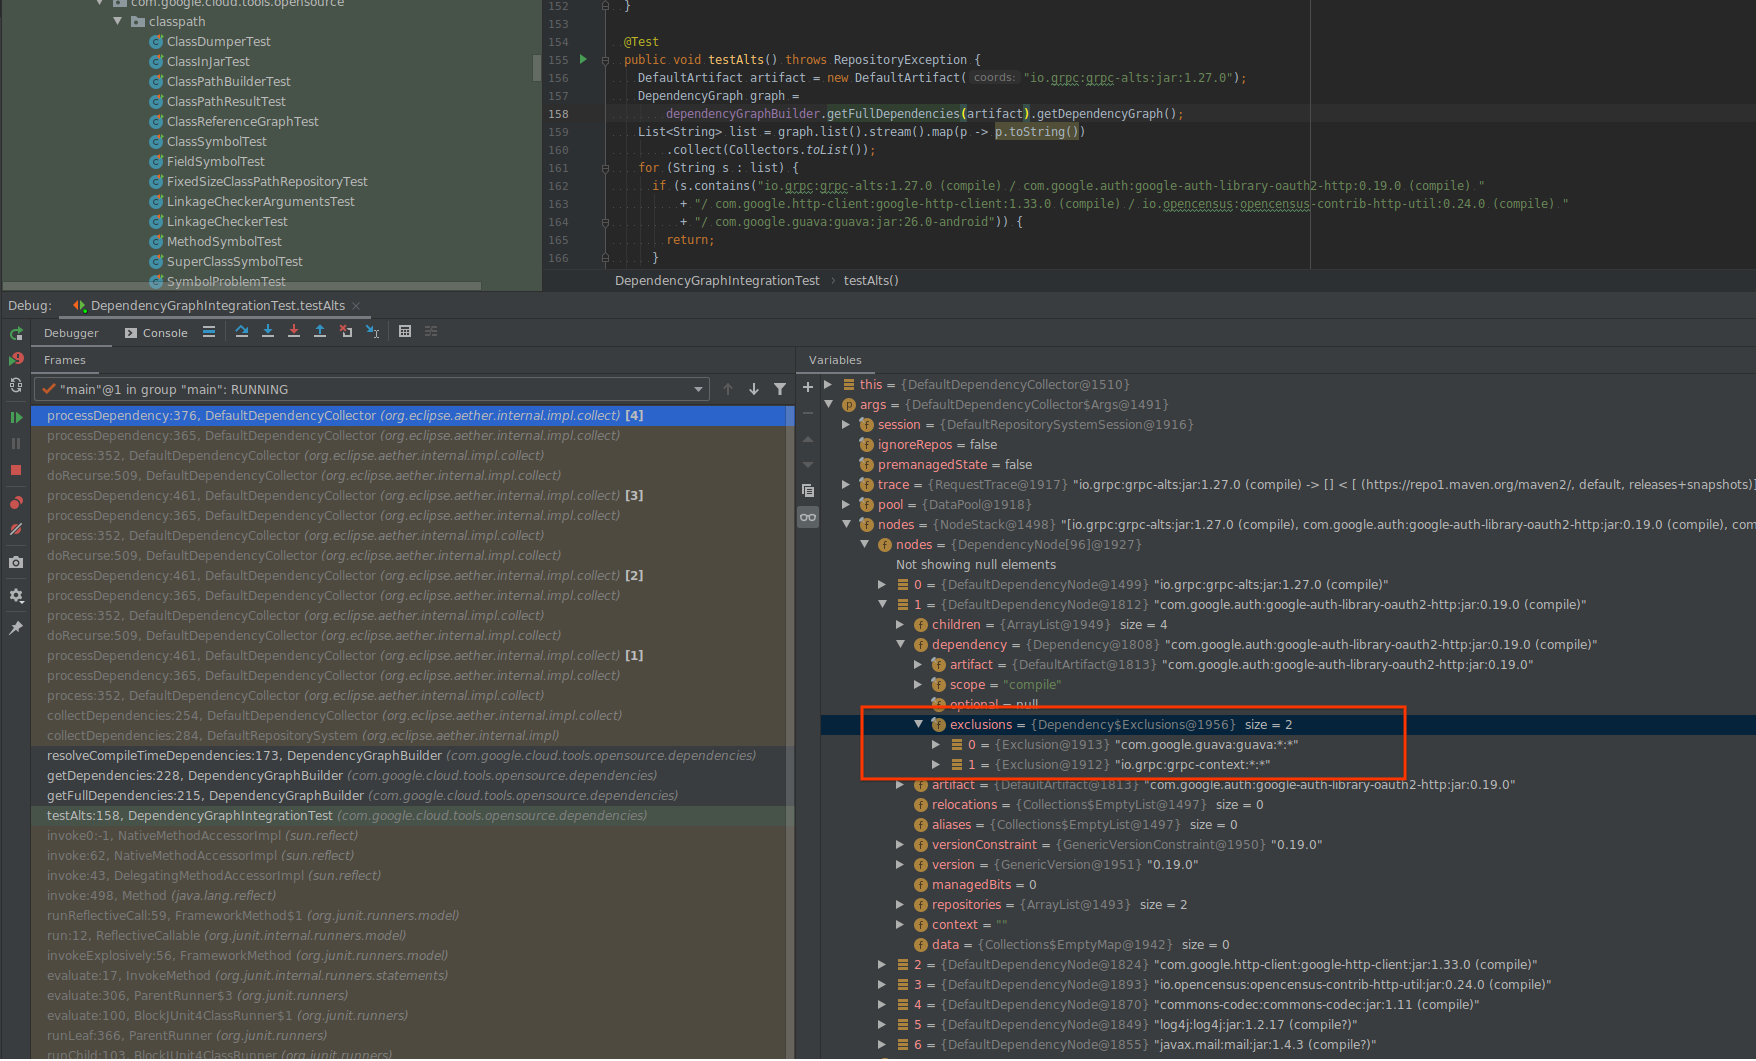Add a new watch with plus icon
Screen dimensions: 1756x1061
[x=808, y=388]
